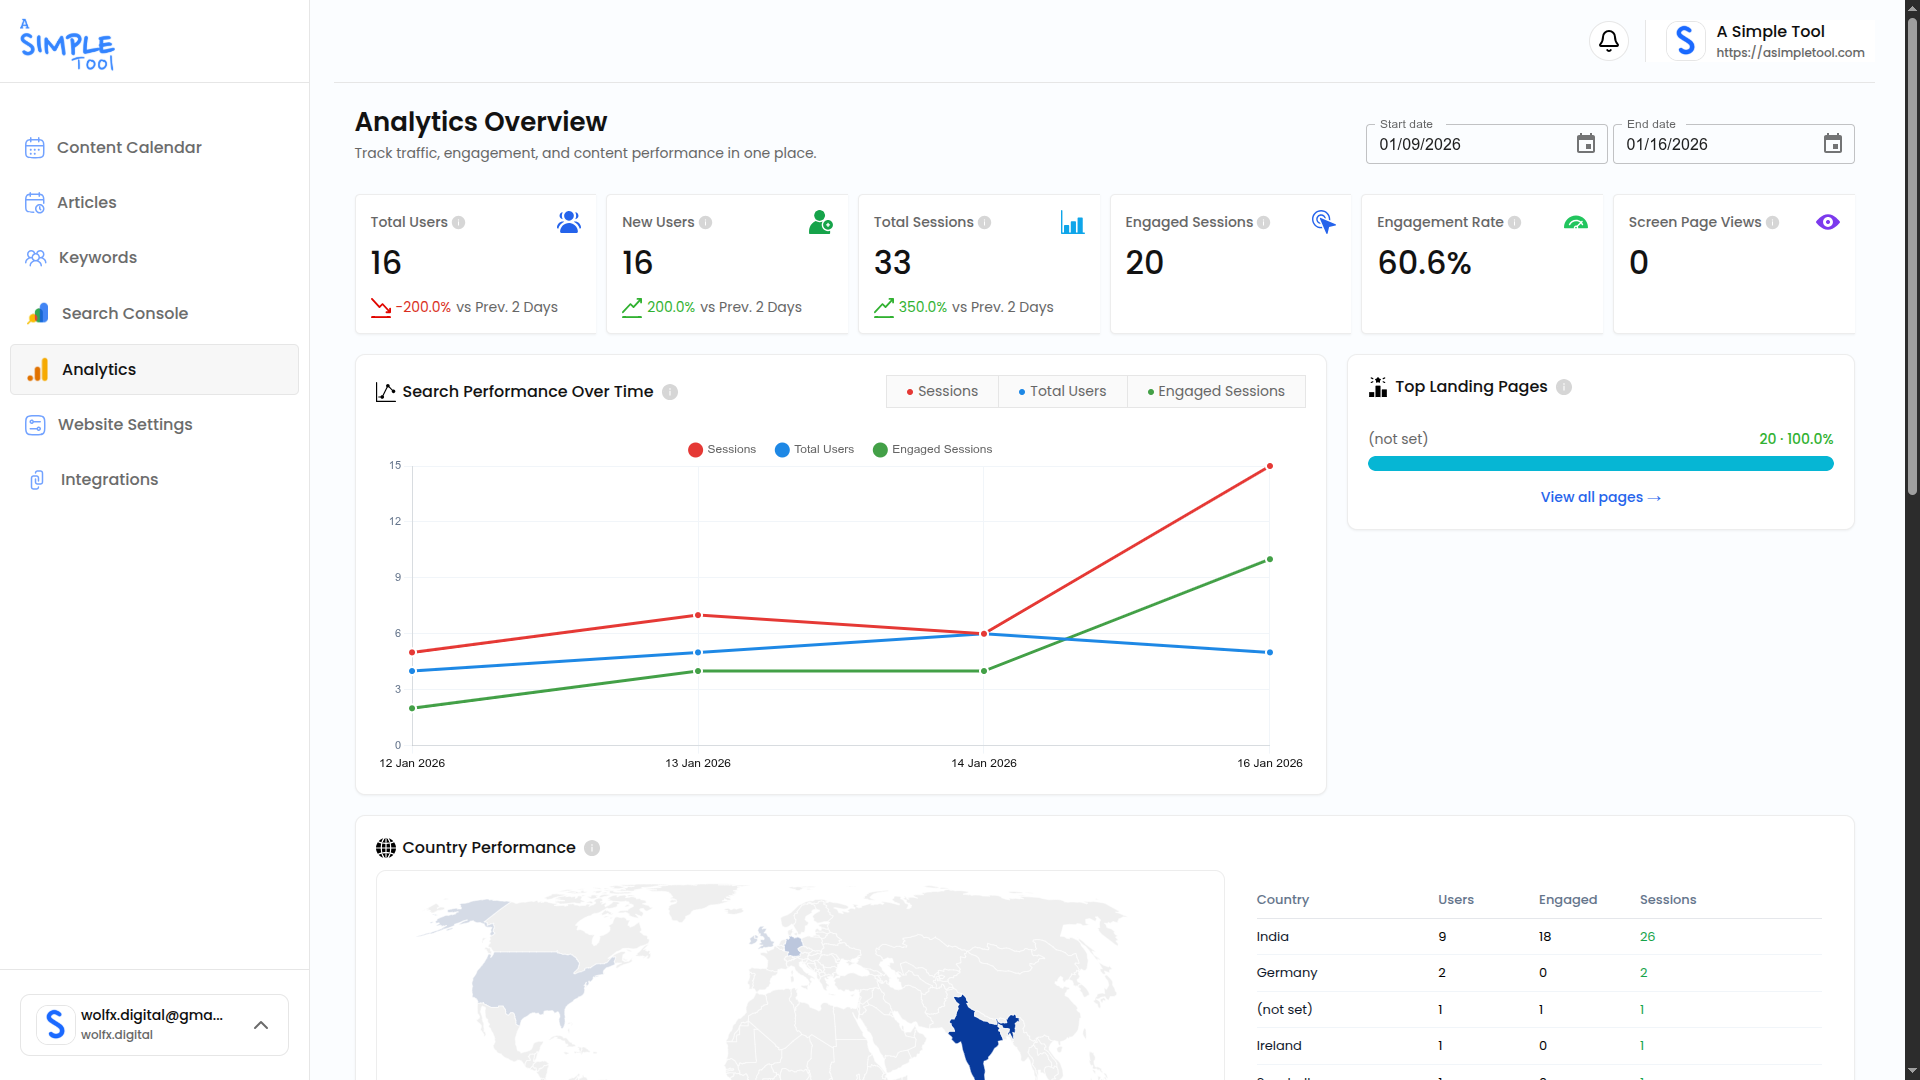This screenshot has height=1080, width=1920.
Task: Click info icon beside Search Performance title
Action: tap(670, 392)
